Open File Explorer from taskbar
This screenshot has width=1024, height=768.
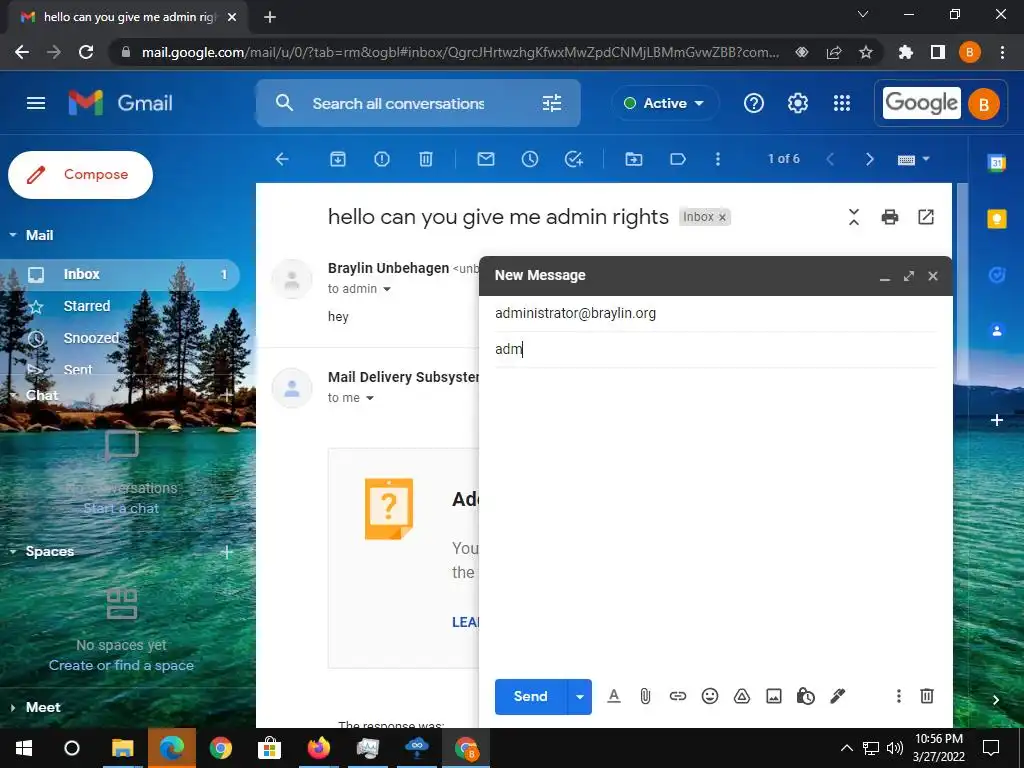122,748
